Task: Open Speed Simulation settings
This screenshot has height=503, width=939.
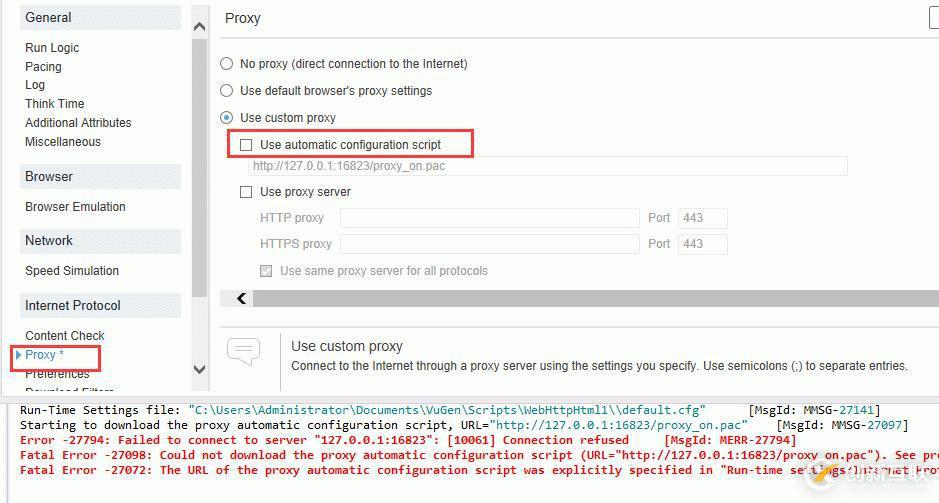Action: click(72, 271)
